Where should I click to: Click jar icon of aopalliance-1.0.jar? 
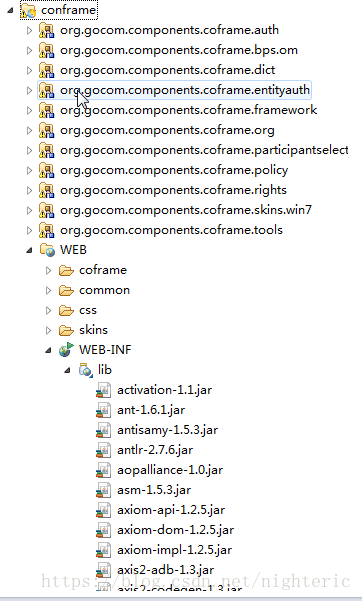click(104, 470)
